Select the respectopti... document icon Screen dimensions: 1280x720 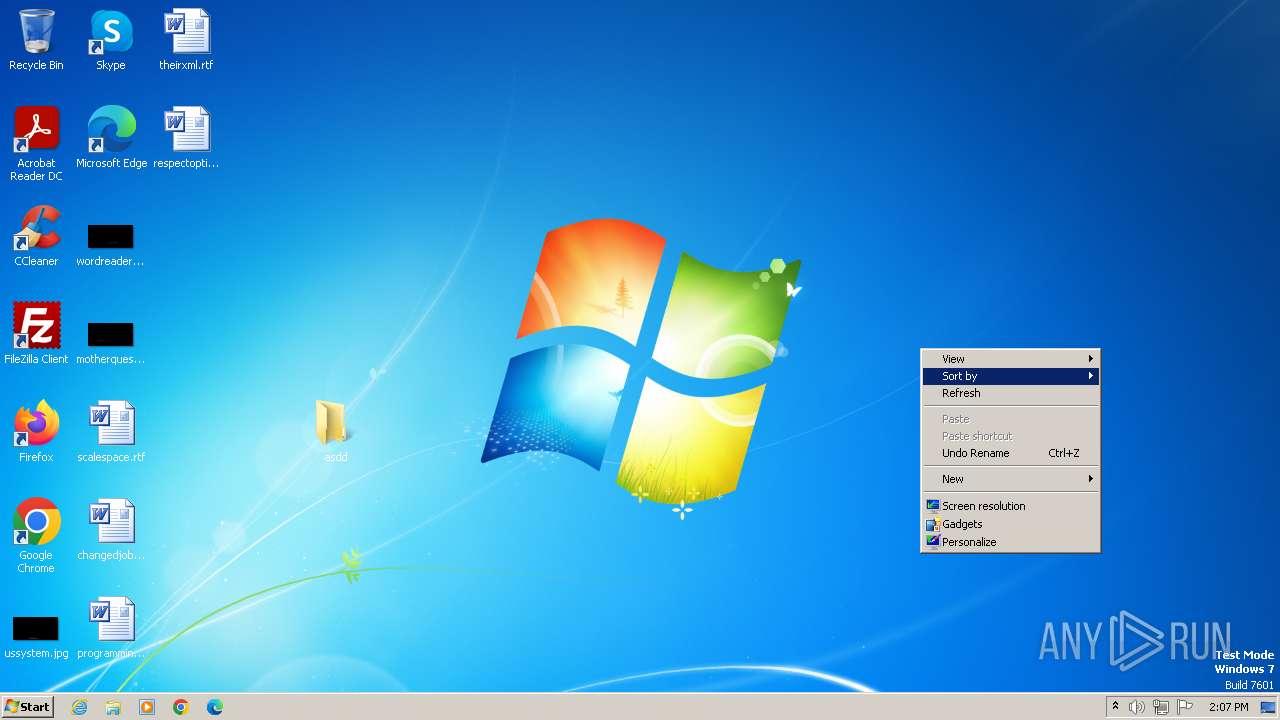186,138
